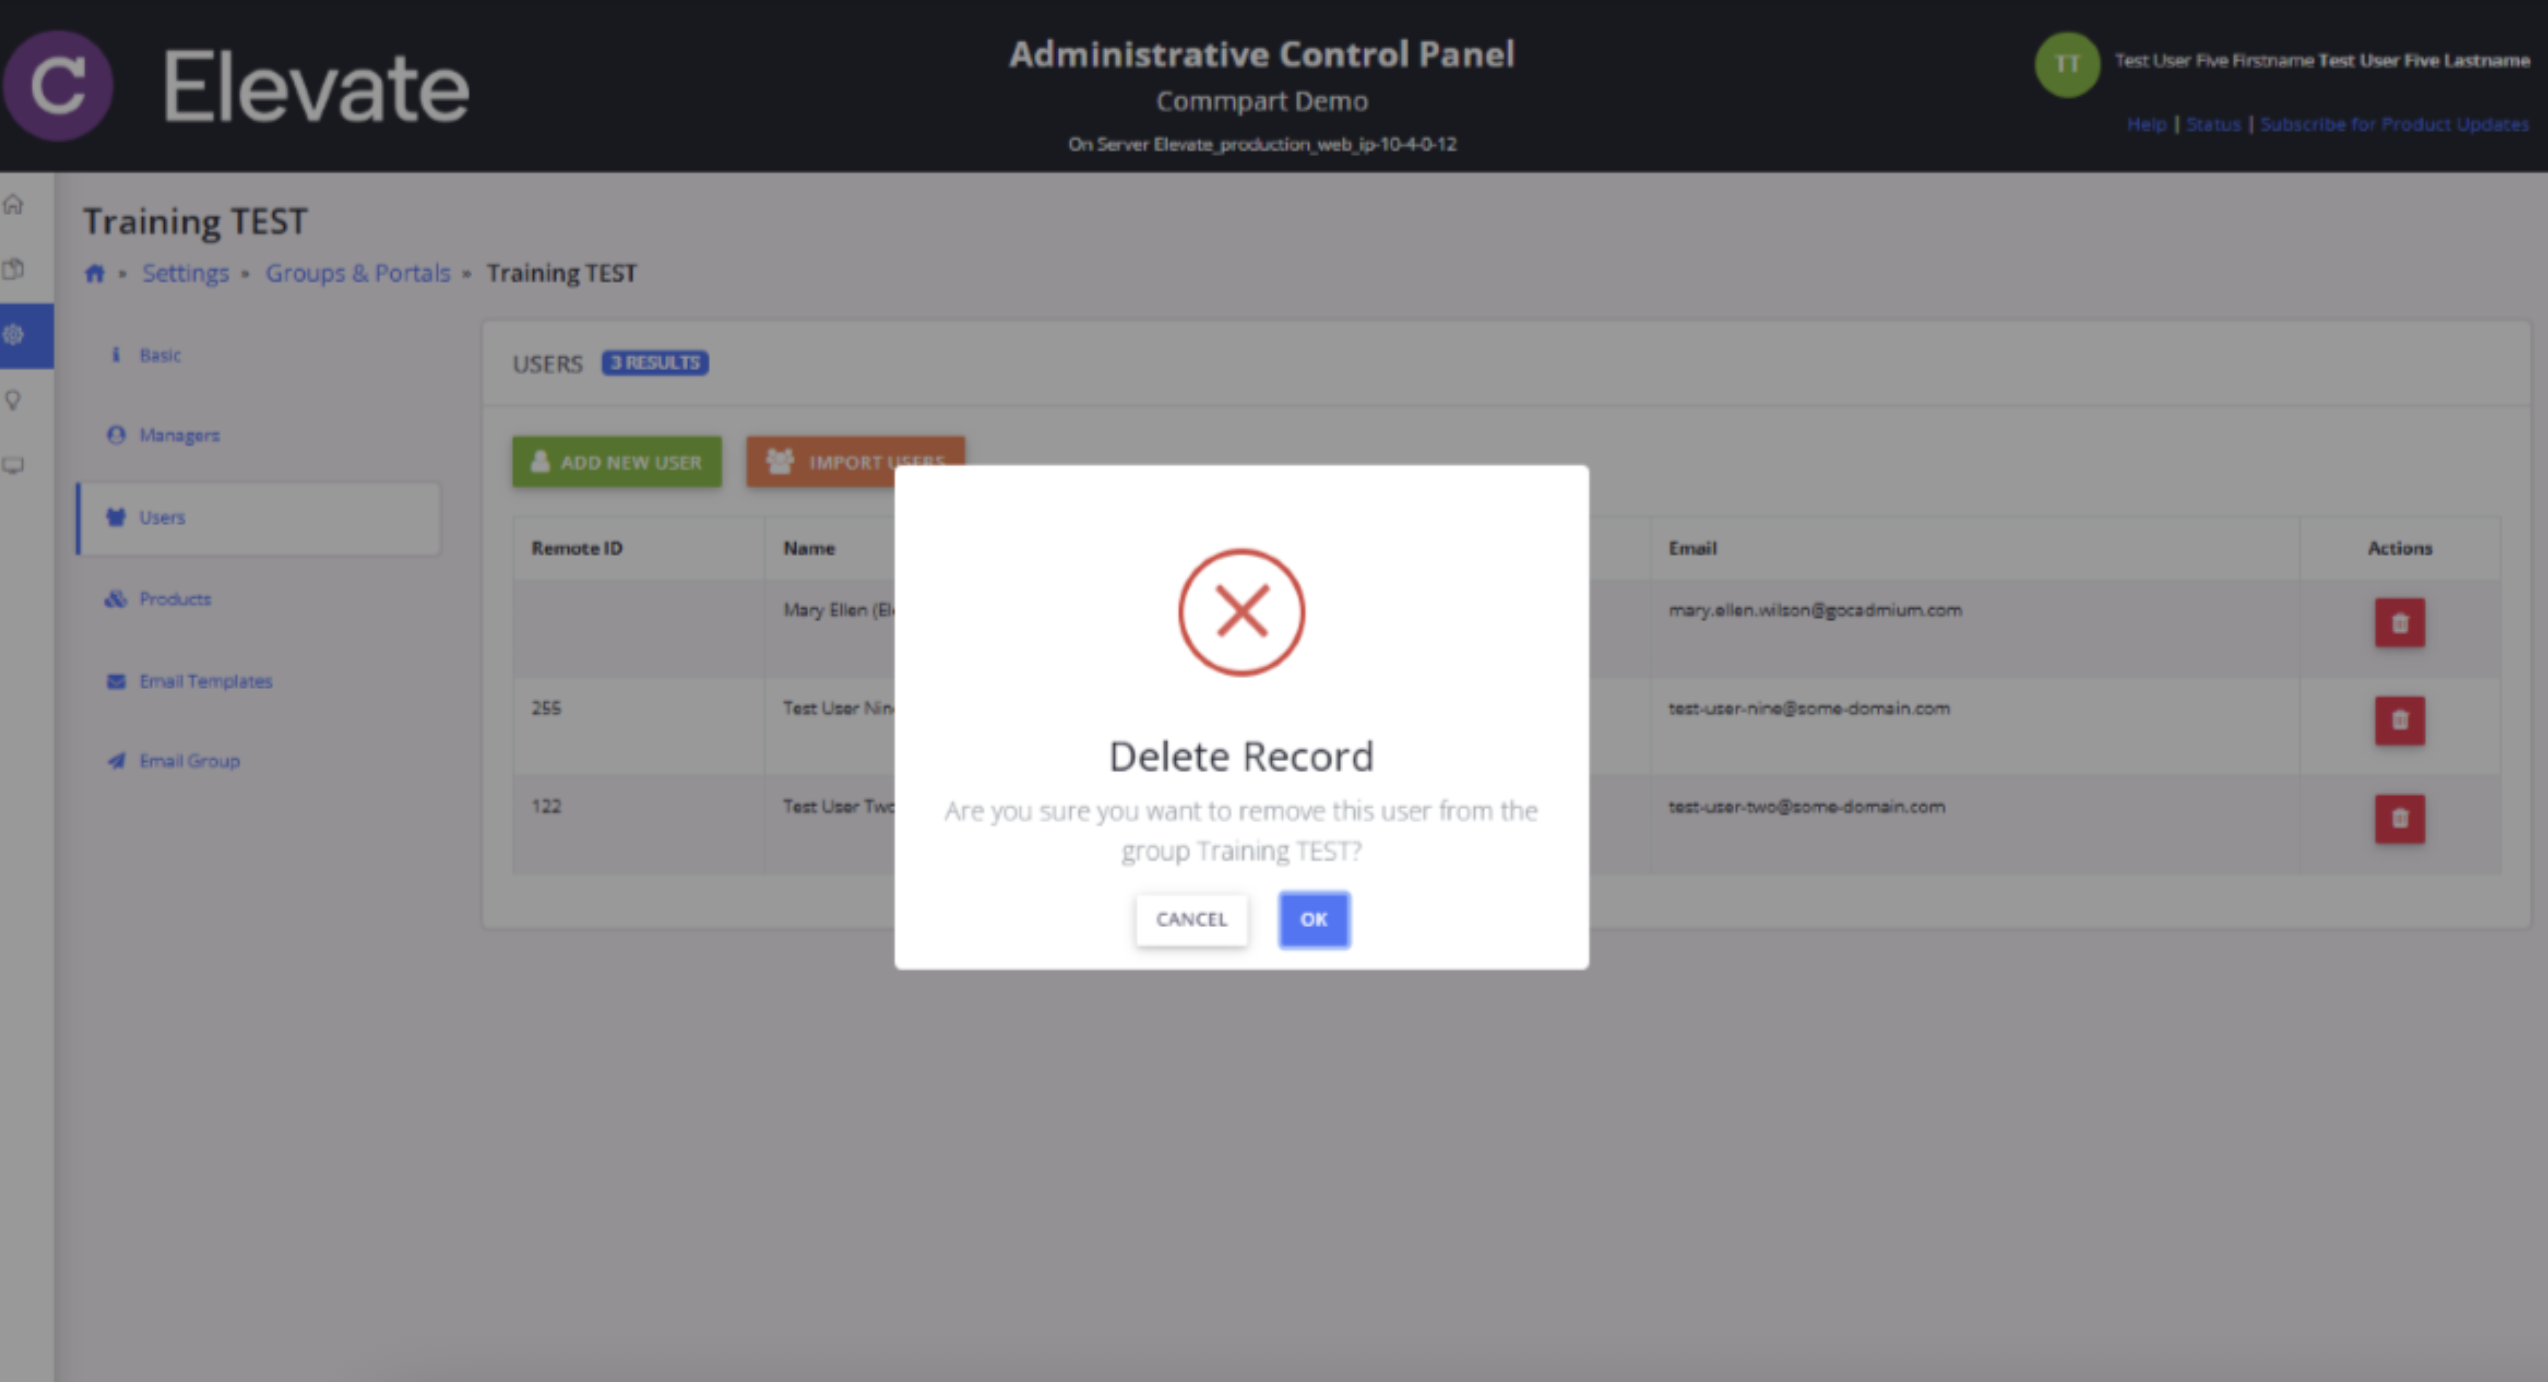Image resolution: width=2548 pixels, height=1382 pixels.
Task: Click the Elevate C logo icon
Action: (x=58, y=86)
